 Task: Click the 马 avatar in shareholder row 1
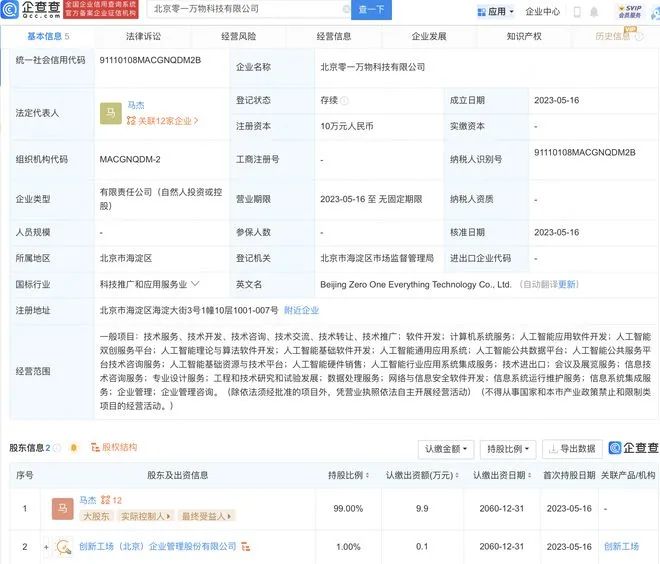pos(63,508)
